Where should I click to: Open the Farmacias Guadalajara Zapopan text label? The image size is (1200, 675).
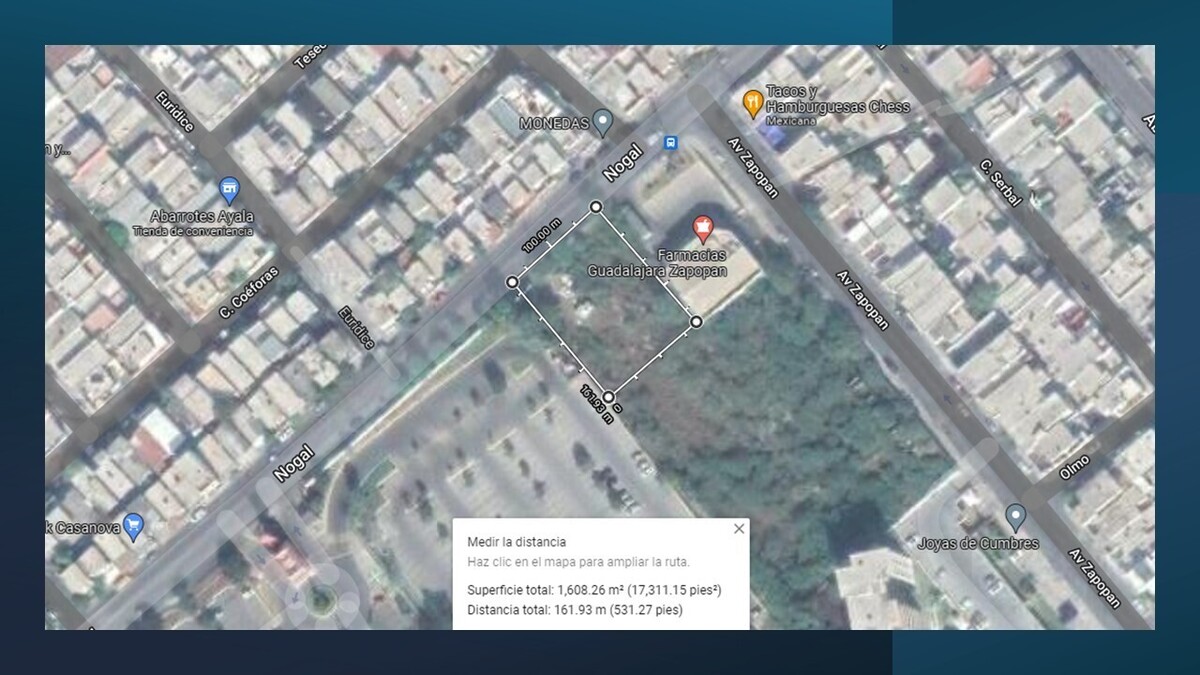(656, 263)
